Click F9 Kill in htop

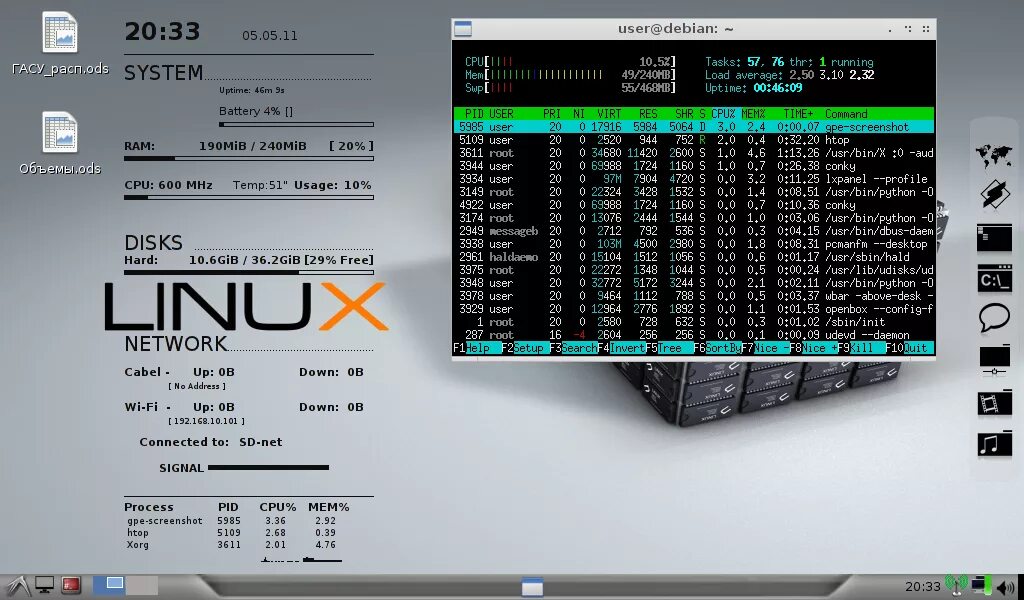pyautogui.click(x=861, y=348)
